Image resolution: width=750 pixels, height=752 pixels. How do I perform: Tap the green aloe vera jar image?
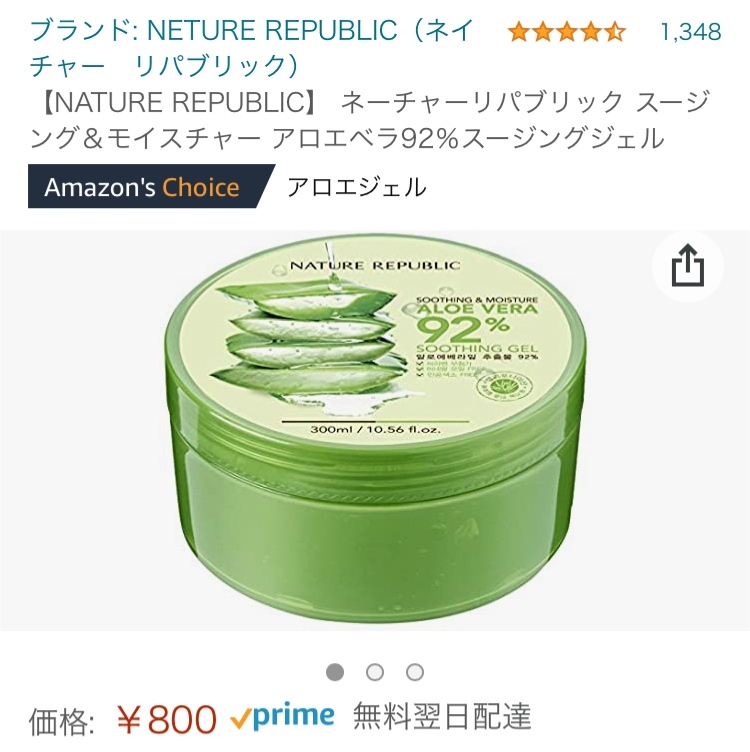coord(375,430)
